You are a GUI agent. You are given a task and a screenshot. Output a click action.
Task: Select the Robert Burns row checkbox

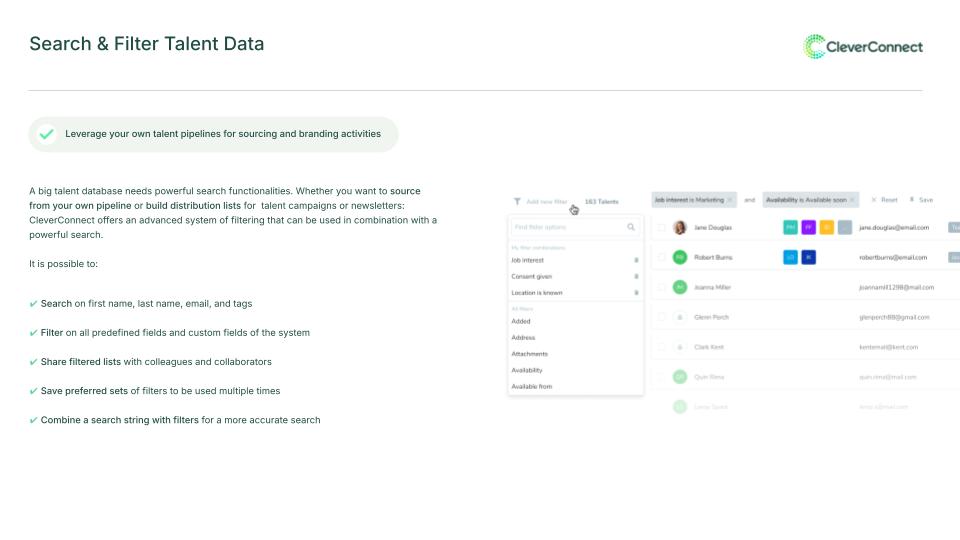point(661,257)
